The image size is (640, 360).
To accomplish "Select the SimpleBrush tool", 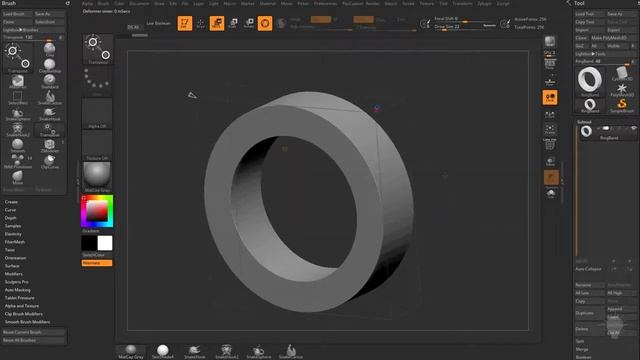I will [x=622, y=106].
